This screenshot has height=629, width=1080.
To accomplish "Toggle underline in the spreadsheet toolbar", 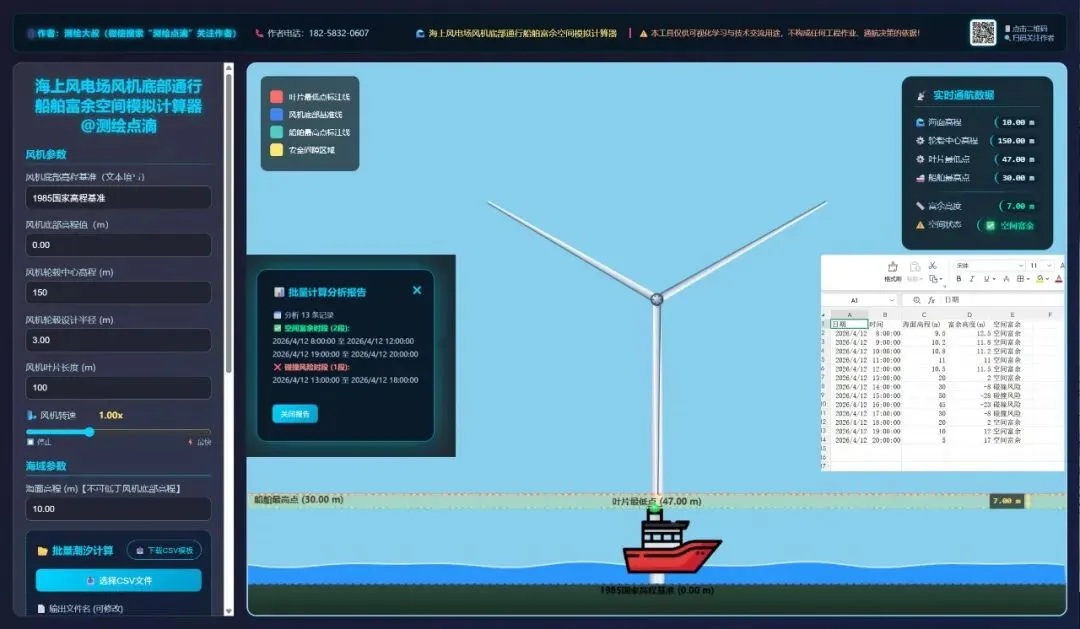I will [x=986, y=279].
